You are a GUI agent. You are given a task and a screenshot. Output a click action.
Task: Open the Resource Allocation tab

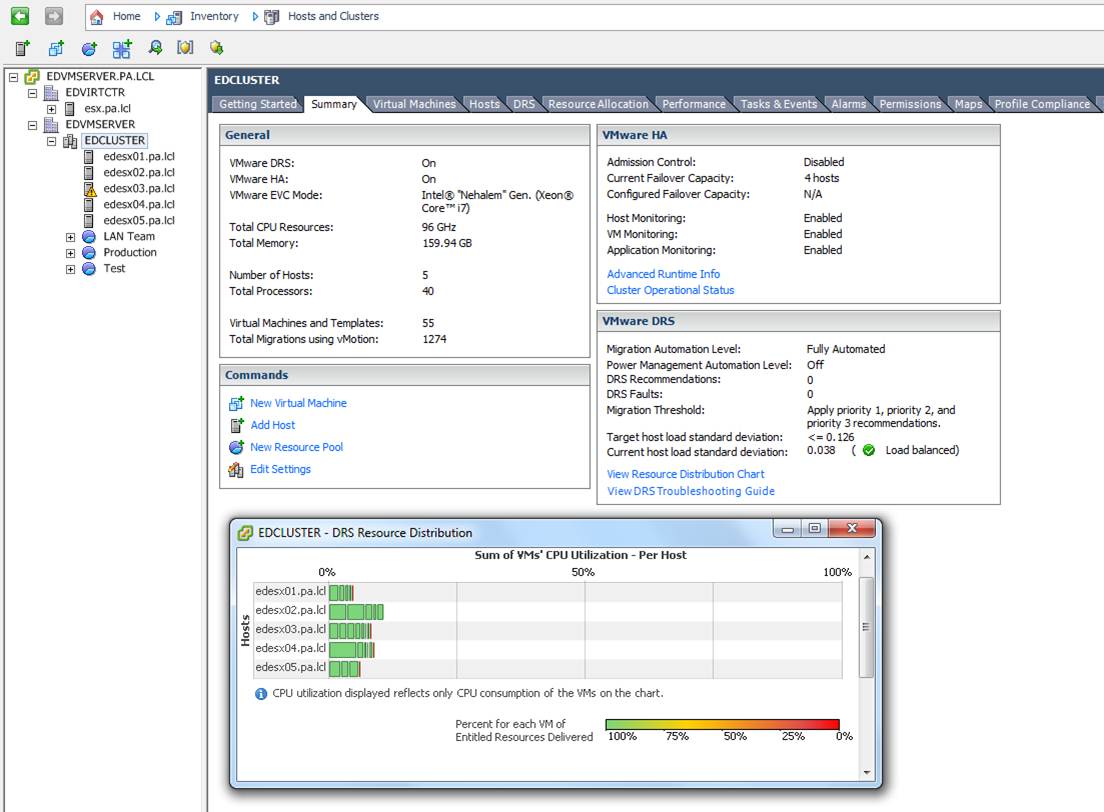[598, 104]
